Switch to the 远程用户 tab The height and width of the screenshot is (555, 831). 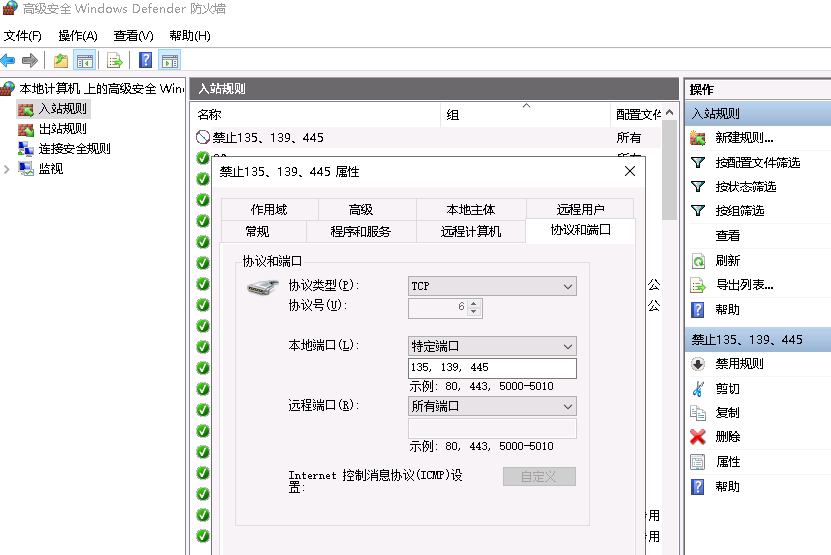(x=580, y=209)
